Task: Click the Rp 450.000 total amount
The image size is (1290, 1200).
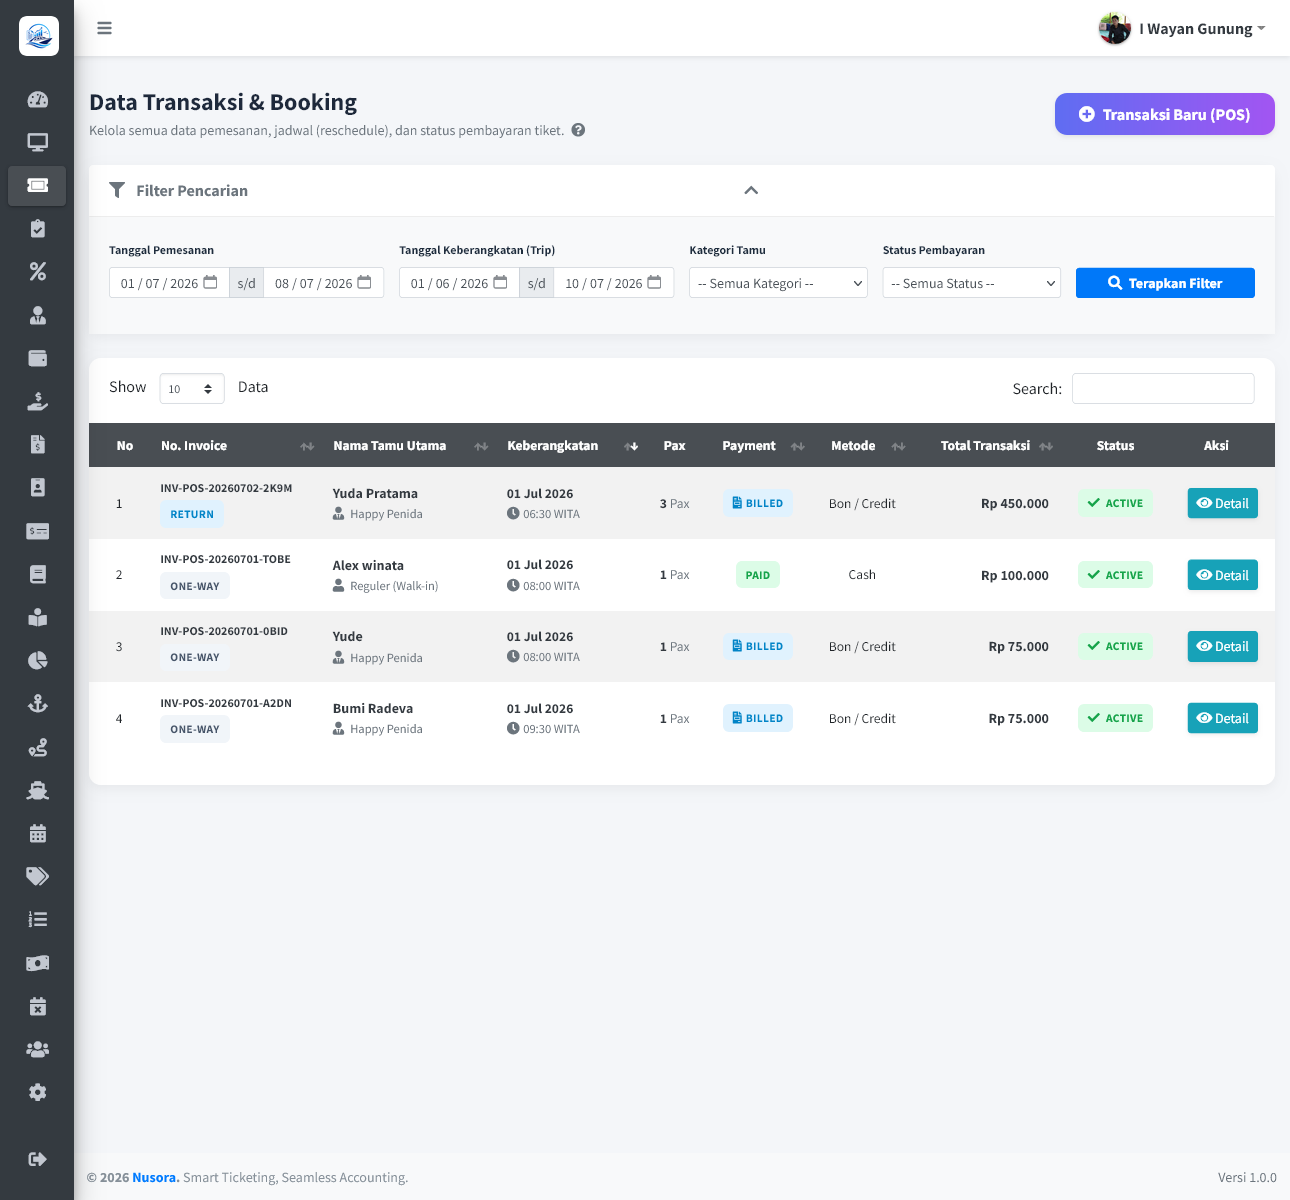Action: coord(1014,503)
